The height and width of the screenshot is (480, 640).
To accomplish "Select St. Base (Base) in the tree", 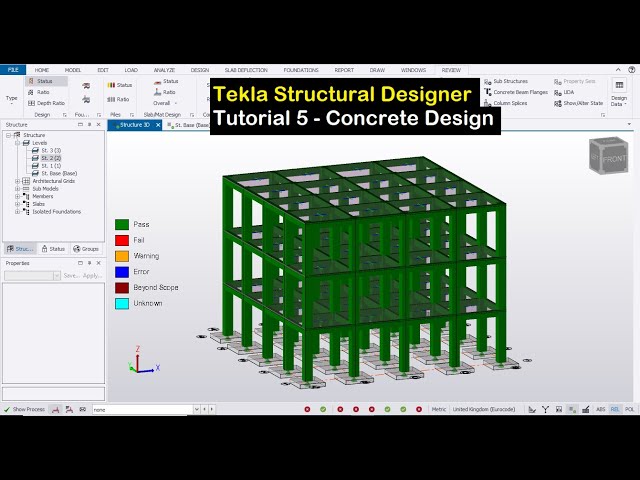I will coord(54,173).
